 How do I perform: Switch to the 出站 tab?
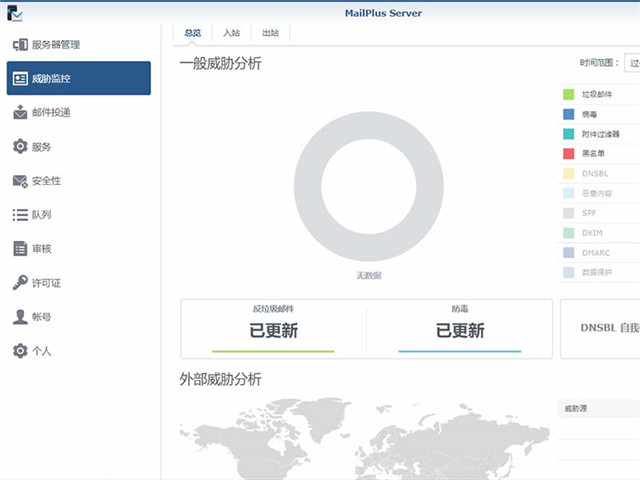click(x=270, y=33)
